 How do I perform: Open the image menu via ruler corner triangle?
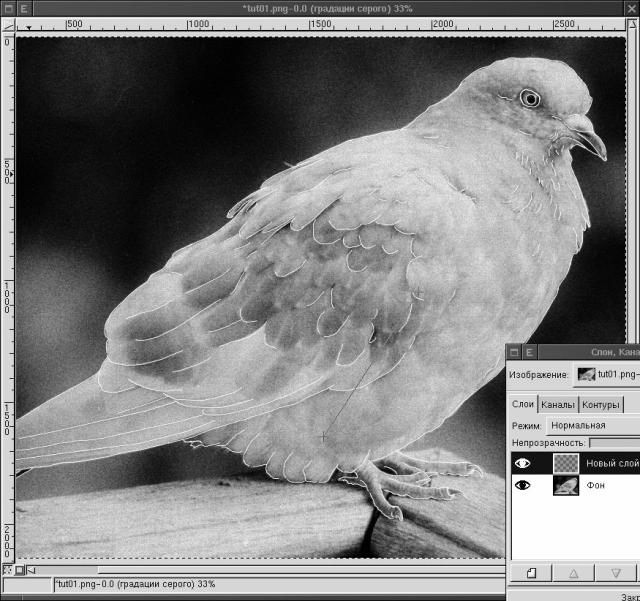pyautogui.click(x=8, y=27)
